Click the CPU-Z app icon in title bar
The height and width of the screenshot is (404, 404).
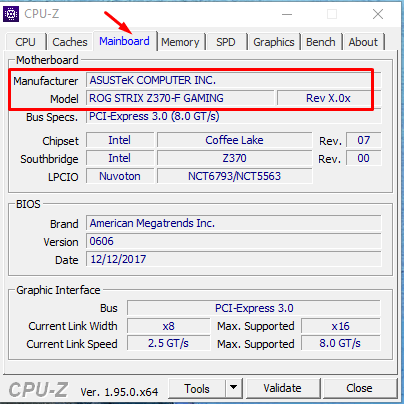(x=11, y=14)
